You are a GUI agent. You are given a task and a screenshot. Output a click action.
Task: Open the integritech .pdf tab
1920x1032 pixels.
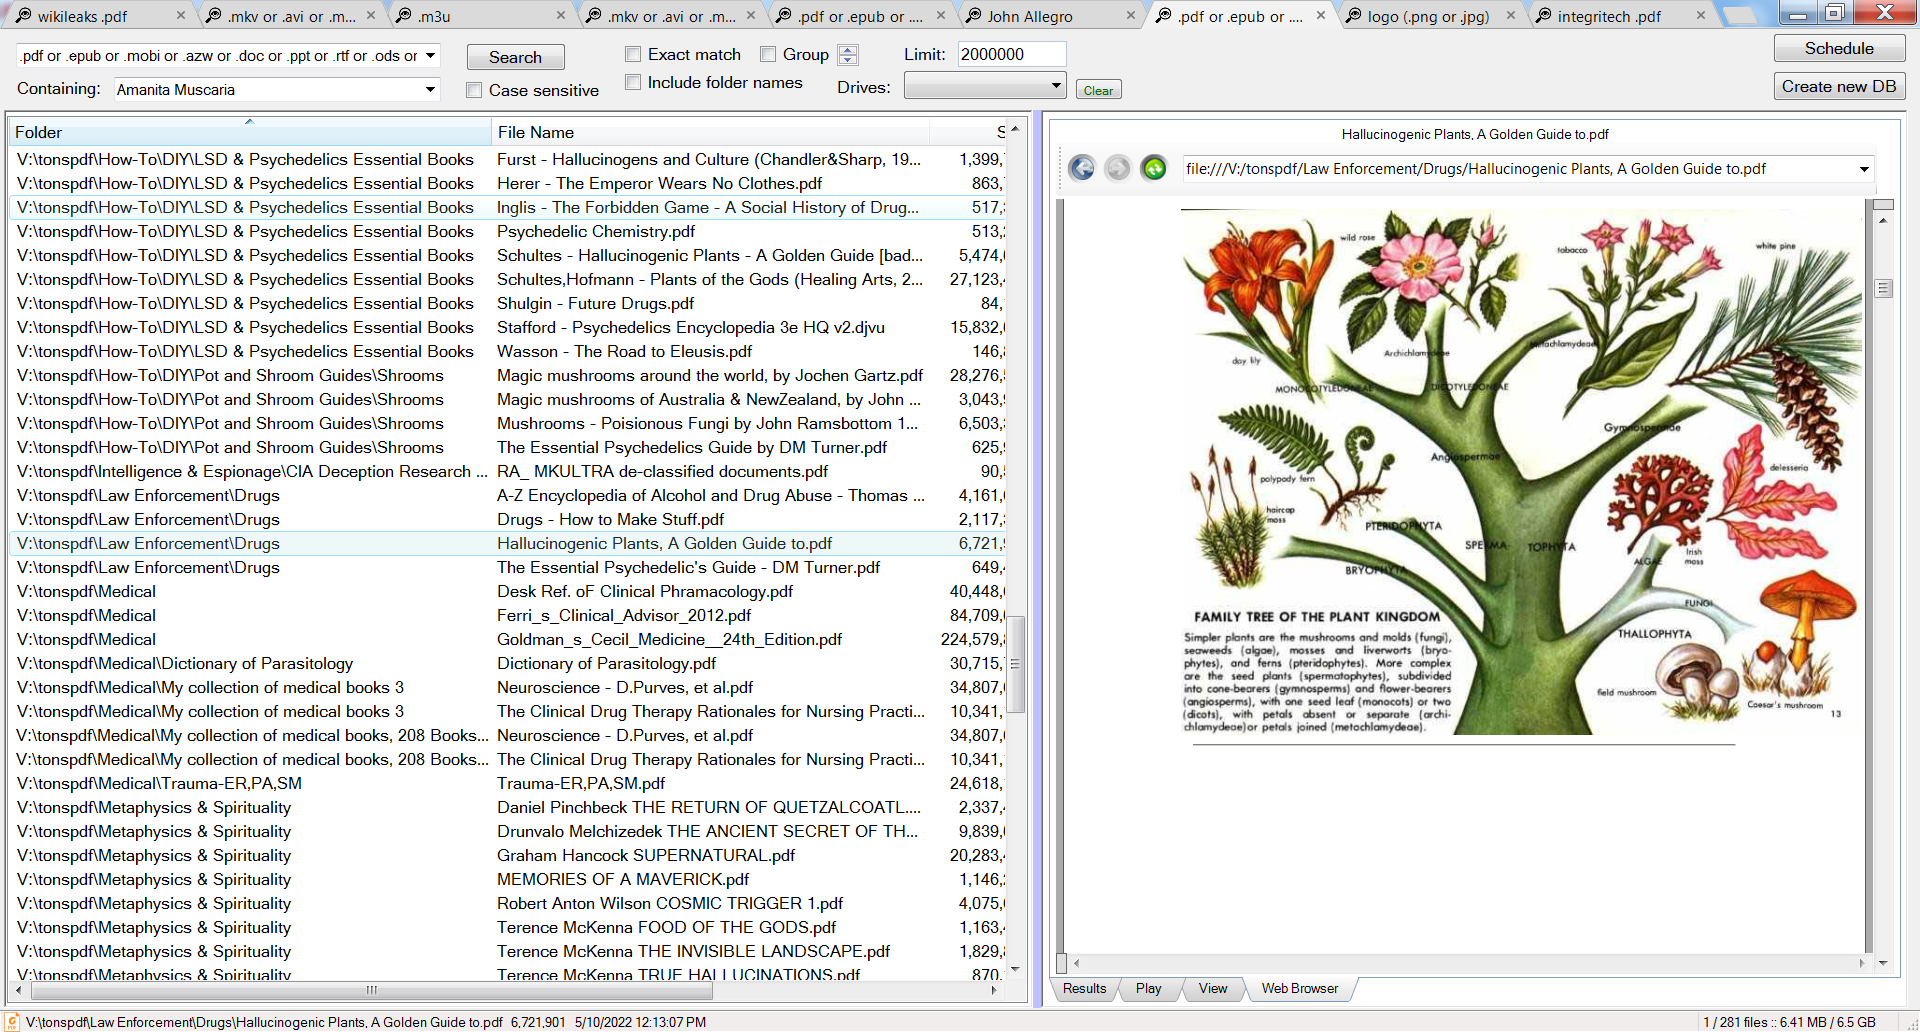(x=1620, y=15)
